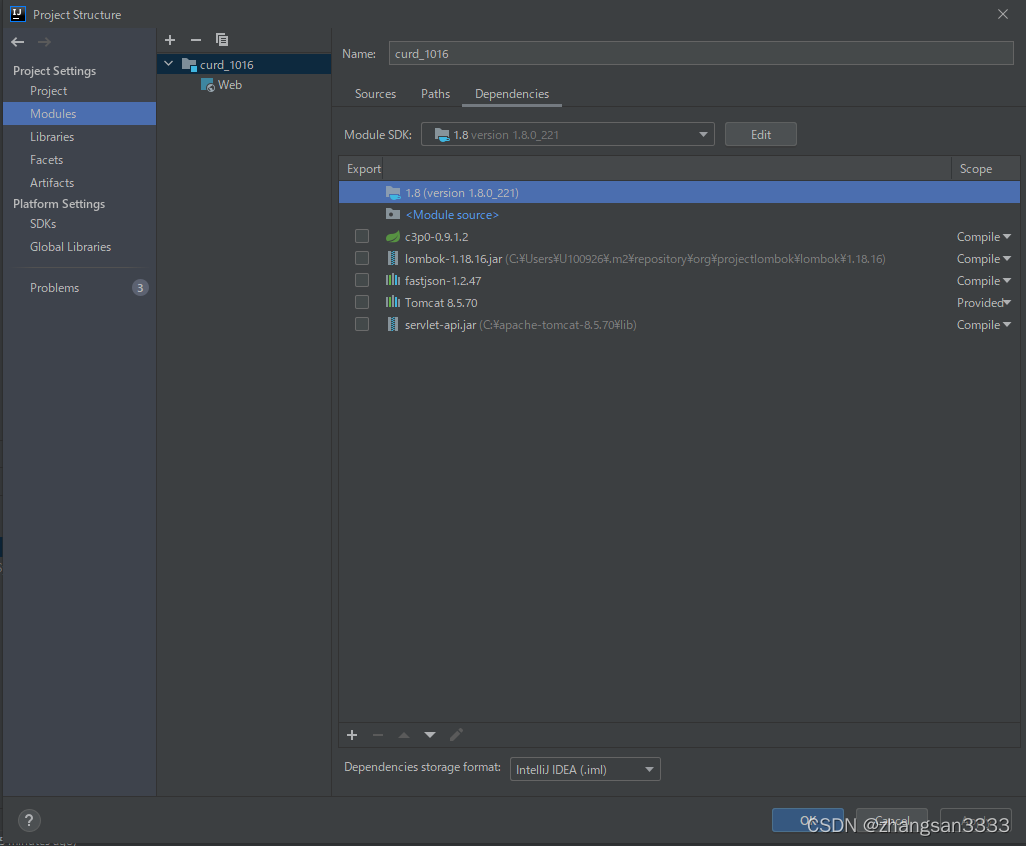Open Problems list

pyautogui.click(x=54, y=288)
